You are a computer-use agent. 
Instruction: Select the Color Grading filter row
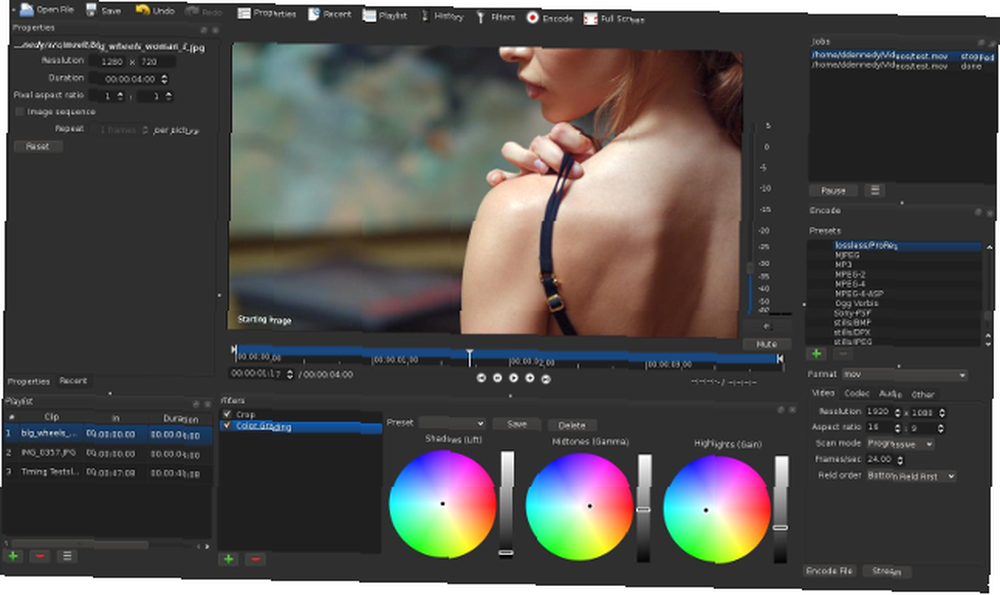click(x=301, y=426)
